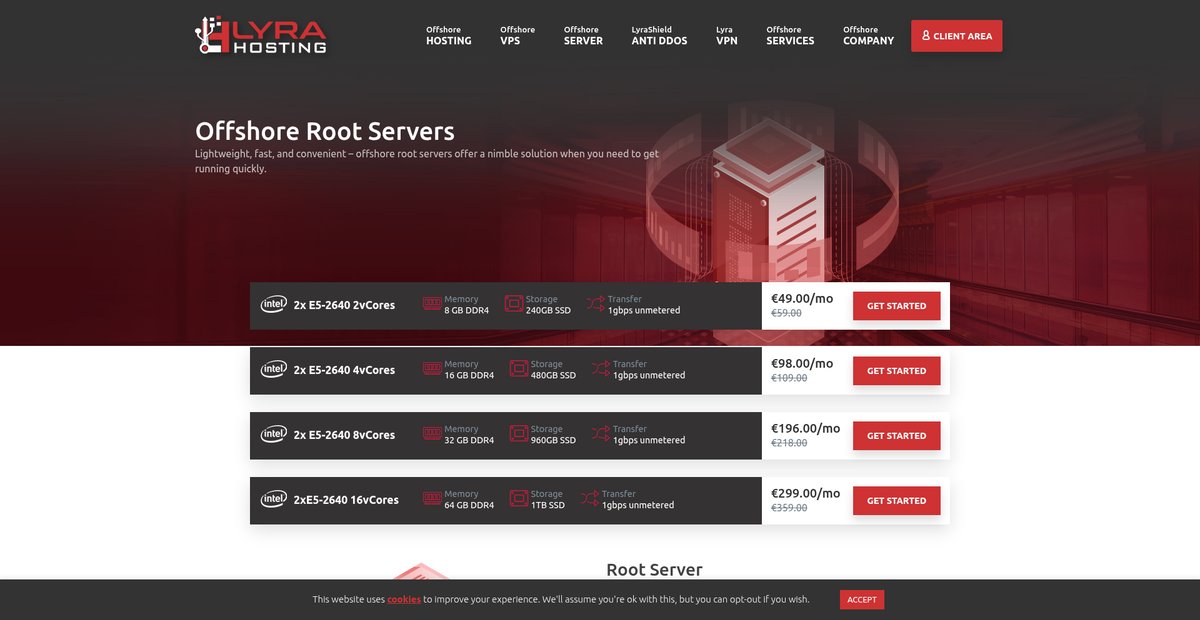1200x620 pixels.
Task: Open the Offshore Hosting menu
Action: (448, 36)
